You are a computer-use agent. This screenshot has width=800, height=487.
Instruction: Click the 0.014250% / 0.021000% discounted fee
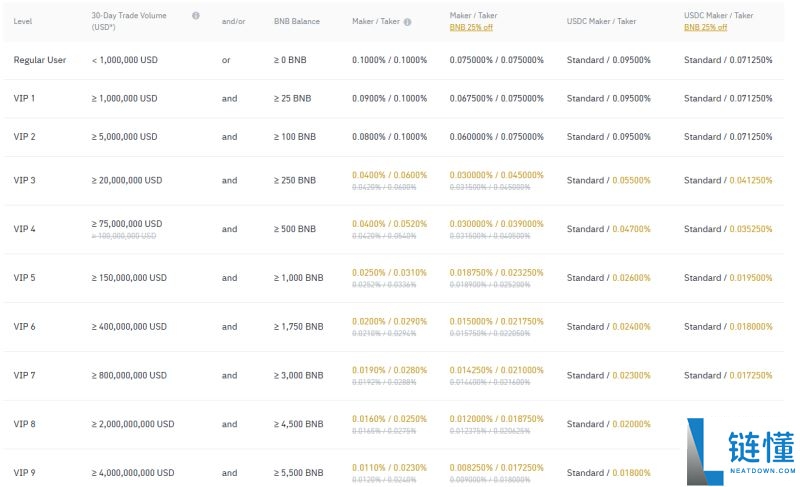[x=496, y=370]
